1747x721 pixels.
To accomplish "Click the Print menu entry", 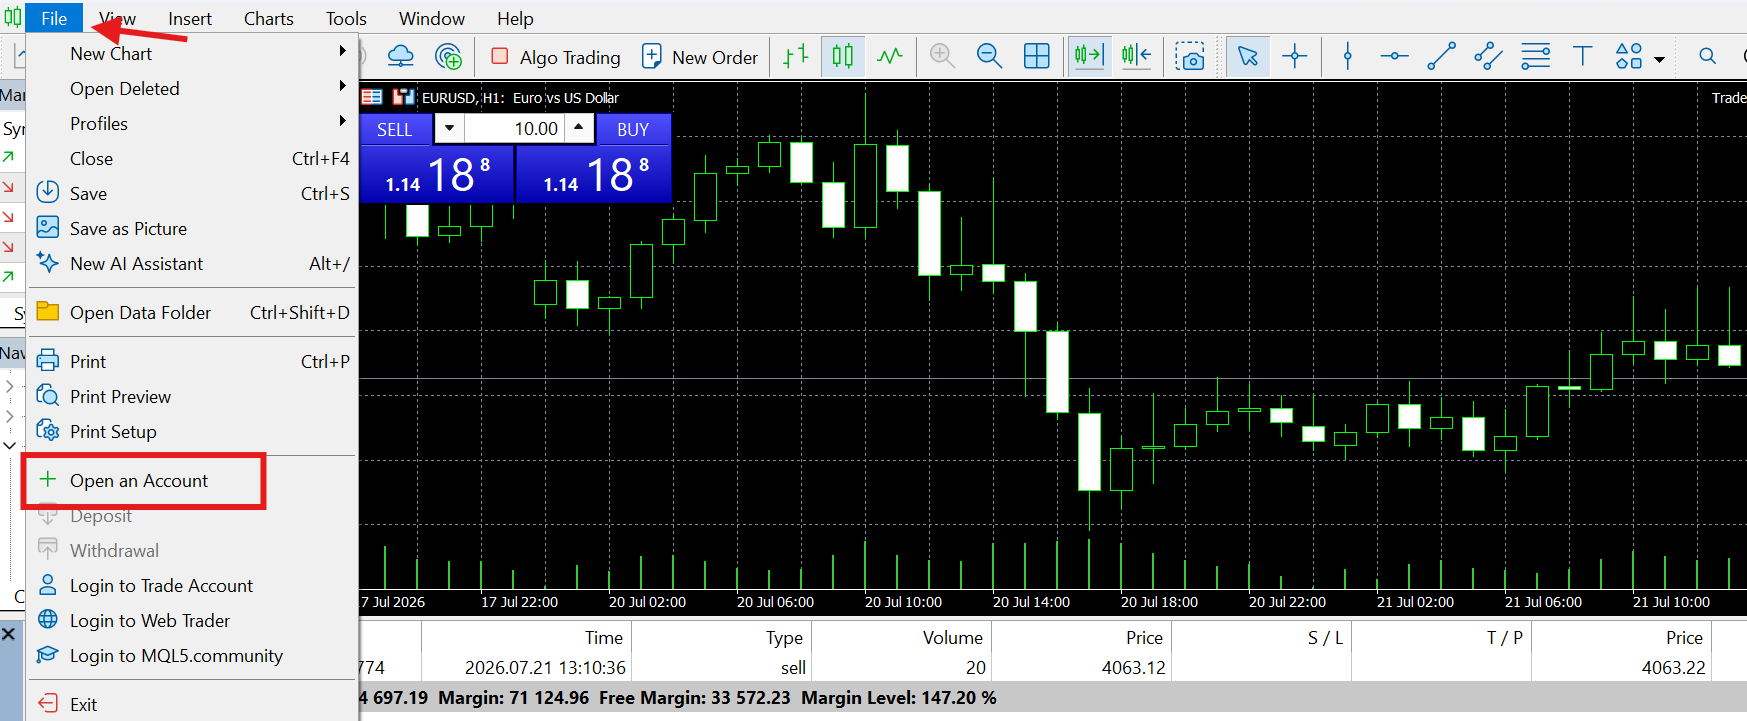I will [192, 361].
